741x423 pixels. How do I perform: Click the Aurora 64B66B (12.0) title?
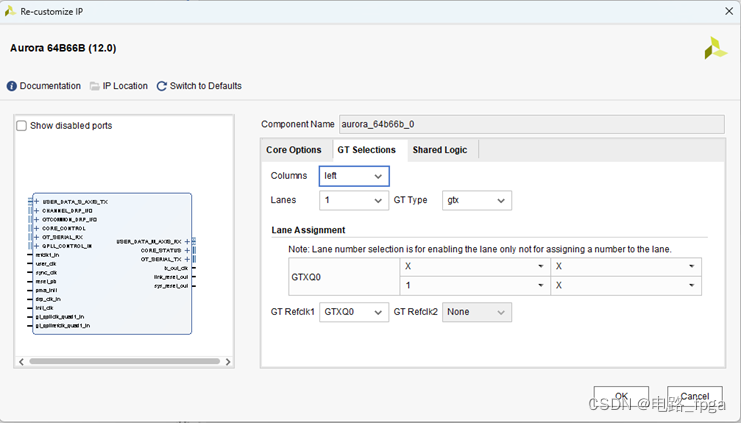63,48
